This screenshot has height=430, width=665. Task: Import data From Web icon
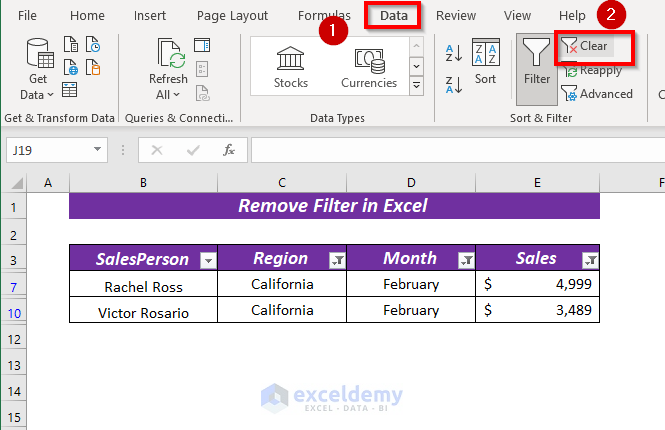(x=71, y=67)
